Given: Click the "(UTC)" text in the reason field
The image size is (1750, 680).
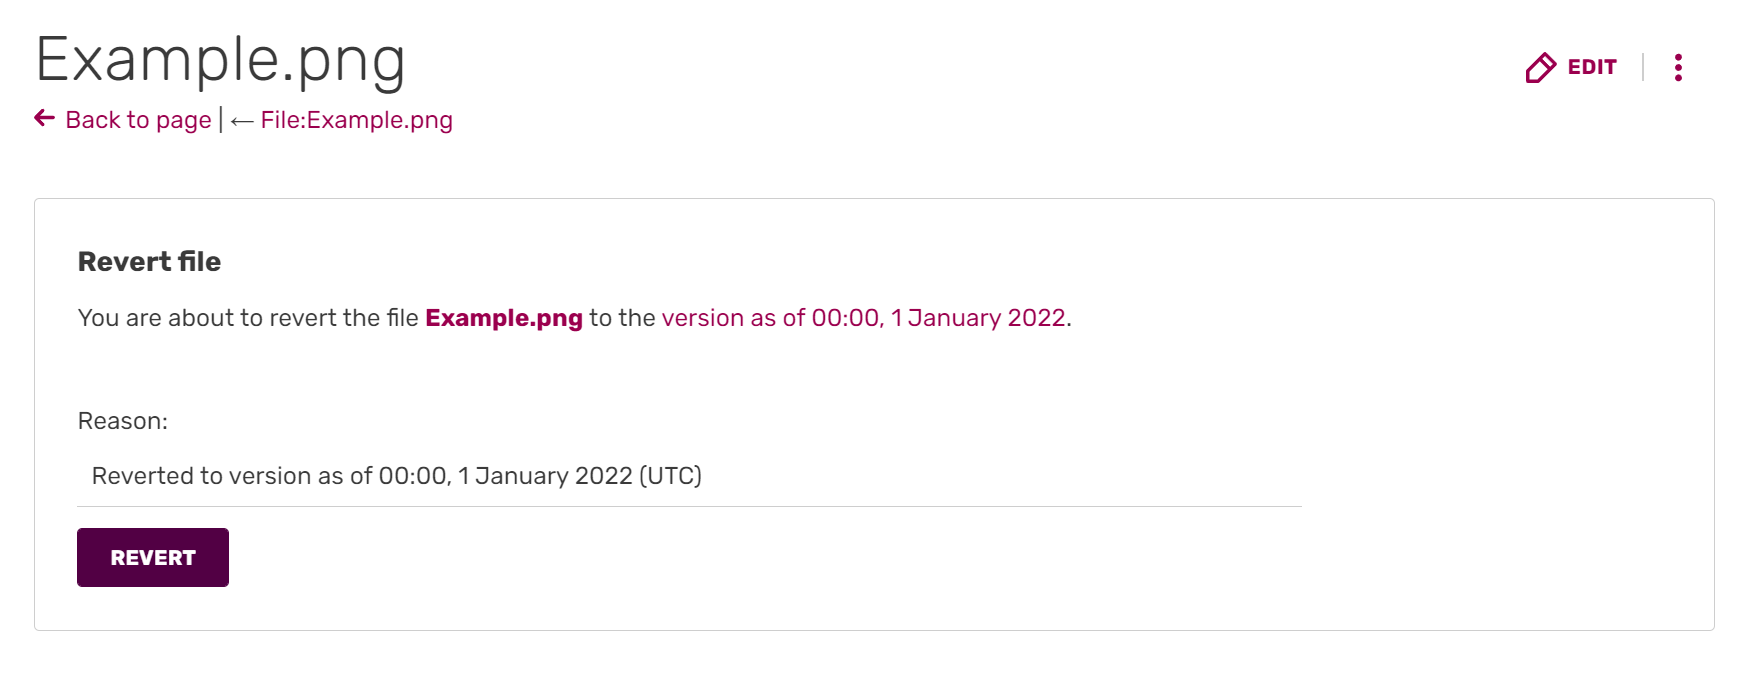Looking at the screenshot, I should tap(670, 476).
